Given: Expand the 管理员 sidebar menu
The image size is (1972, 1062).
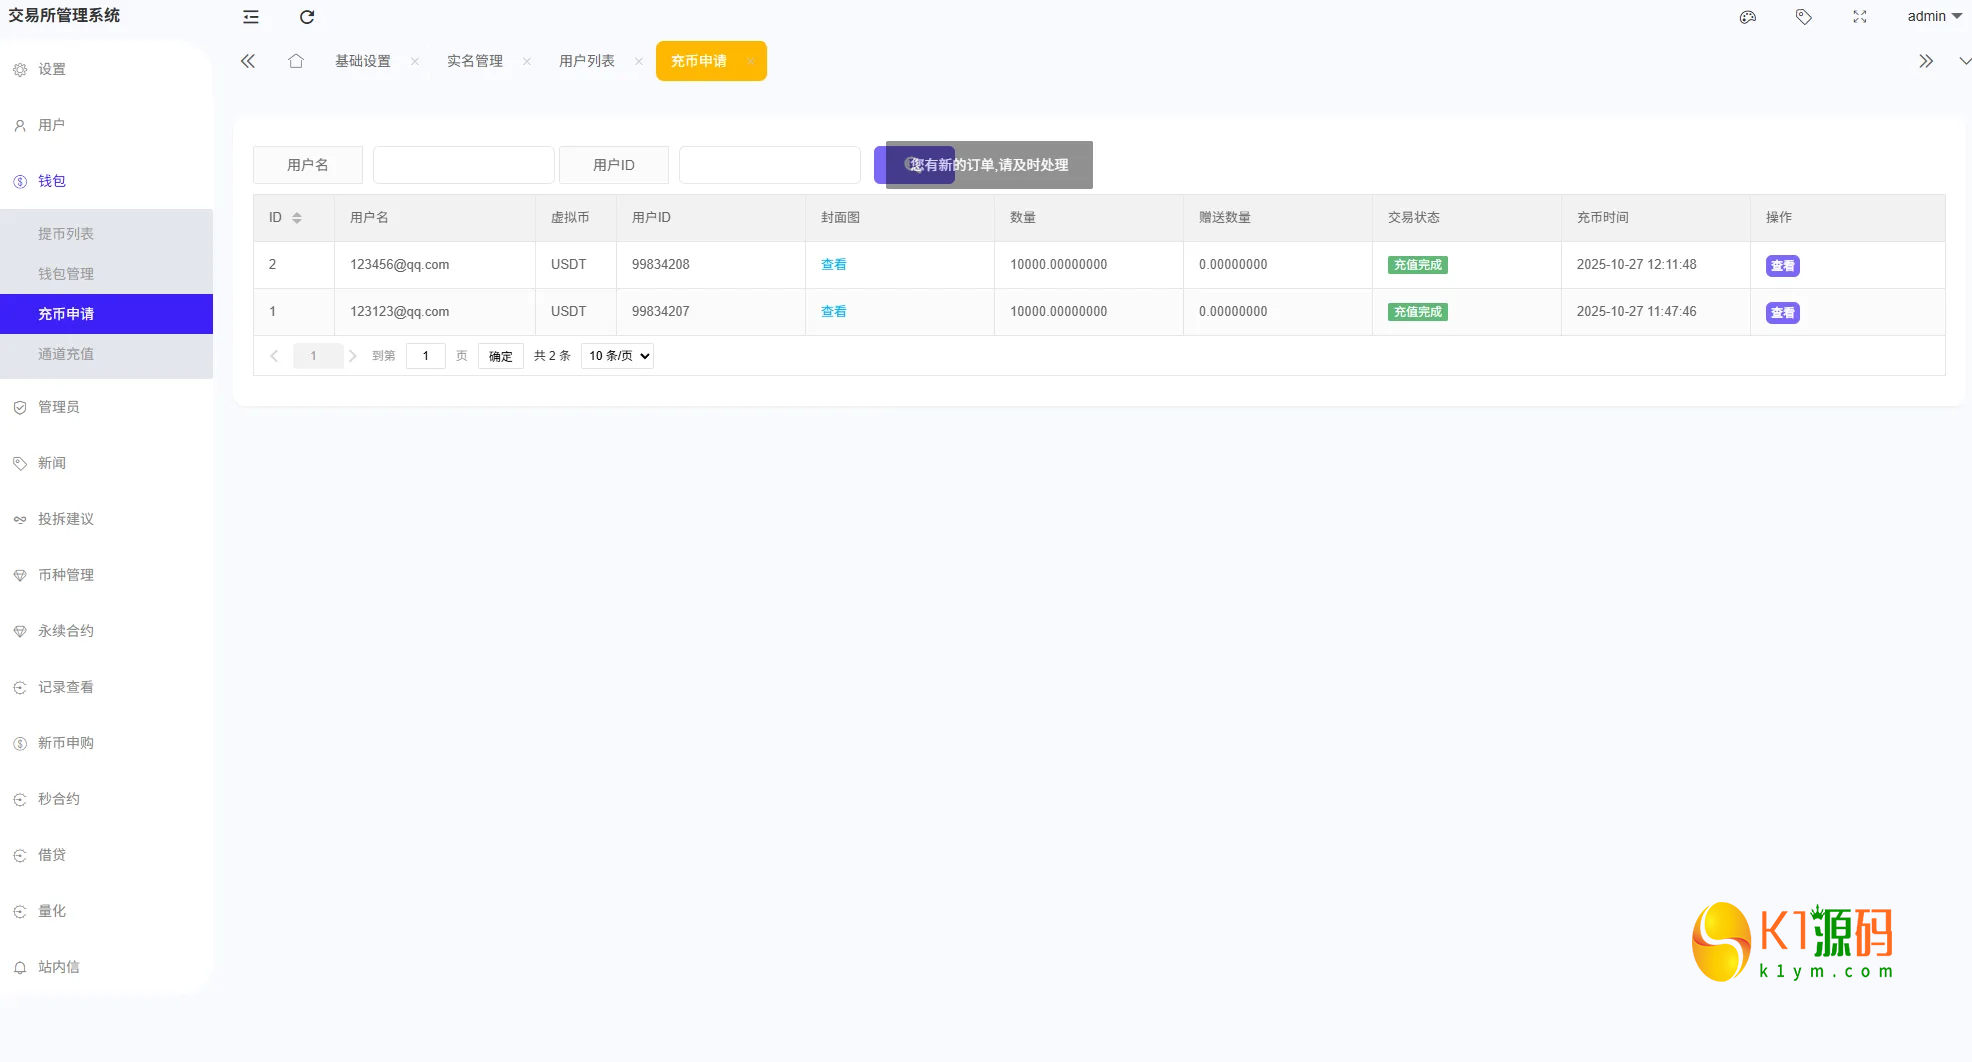Looking at the screenshot, I should point(106,407).
